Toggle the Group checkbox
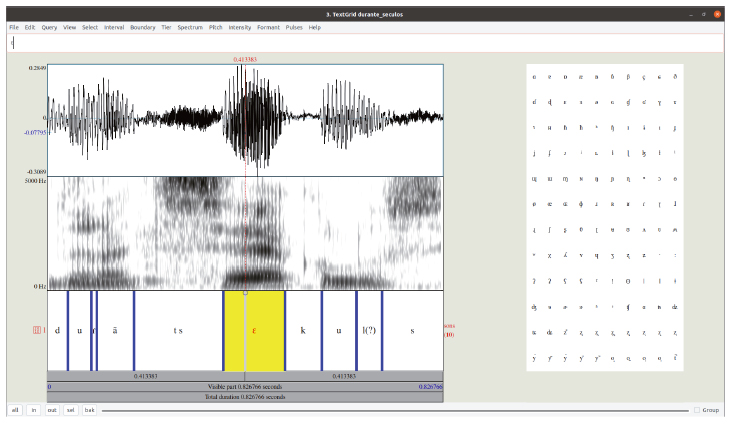 pyautogui.click(x=697, y=410)
